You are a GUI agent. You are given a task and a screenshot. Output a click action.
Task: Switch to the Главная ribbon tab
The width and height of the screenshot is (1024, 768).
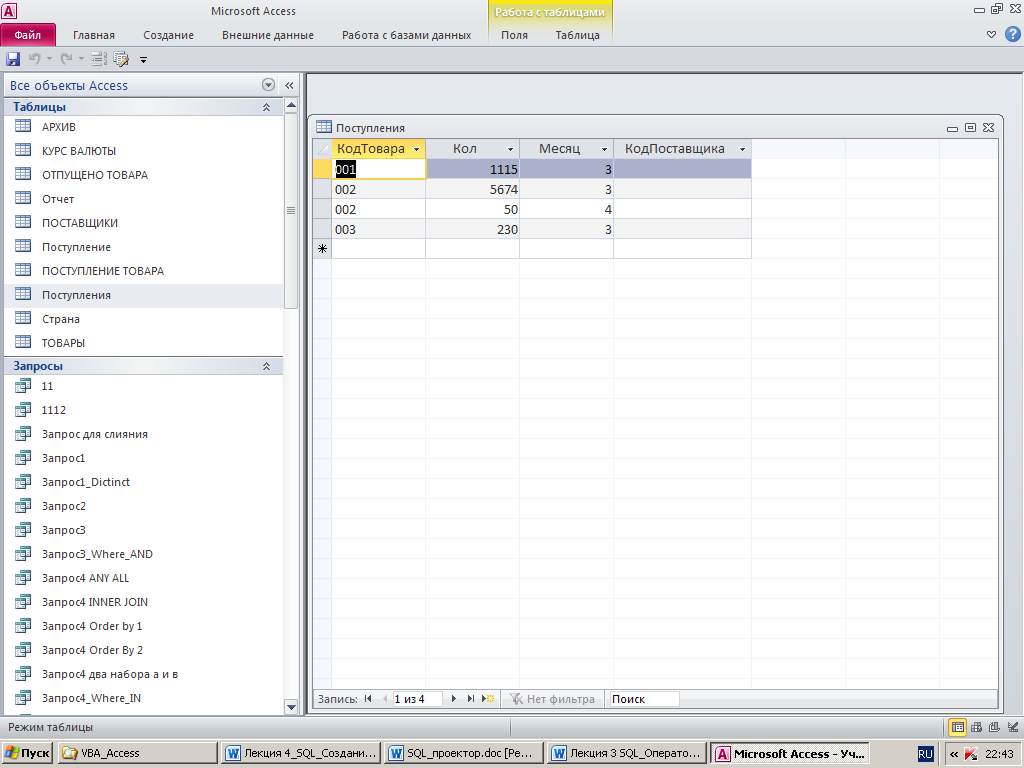point(93,35)
